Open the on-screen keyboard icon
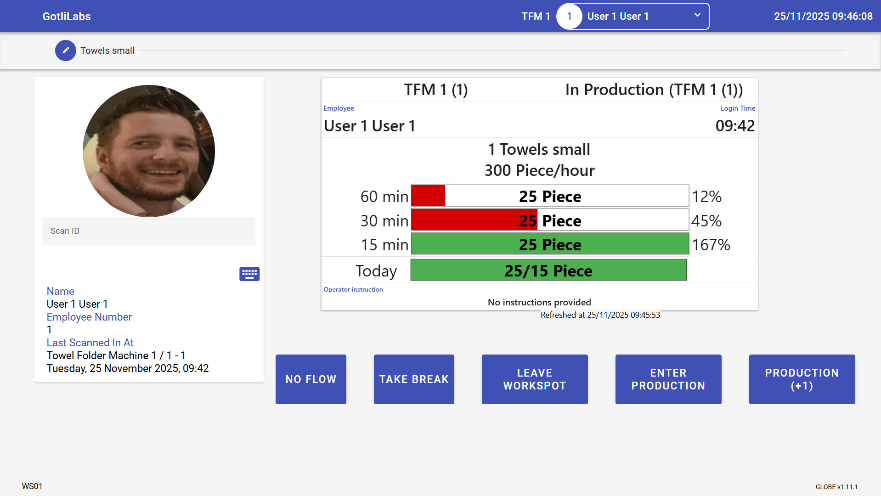This screenshot has width=881, height=496. pos(249,273)
